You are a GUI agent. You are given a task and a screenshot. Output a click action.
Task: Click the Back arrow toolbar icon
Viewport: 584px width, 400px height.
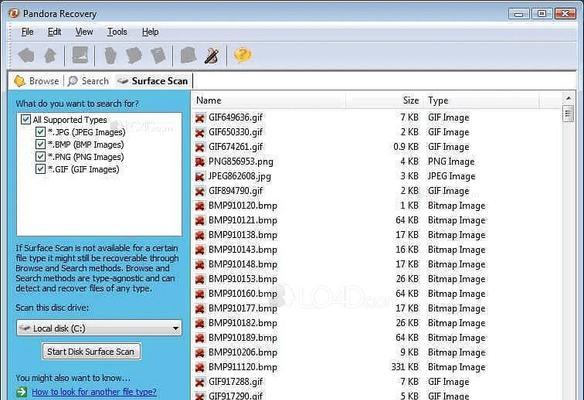coord(26,56)
